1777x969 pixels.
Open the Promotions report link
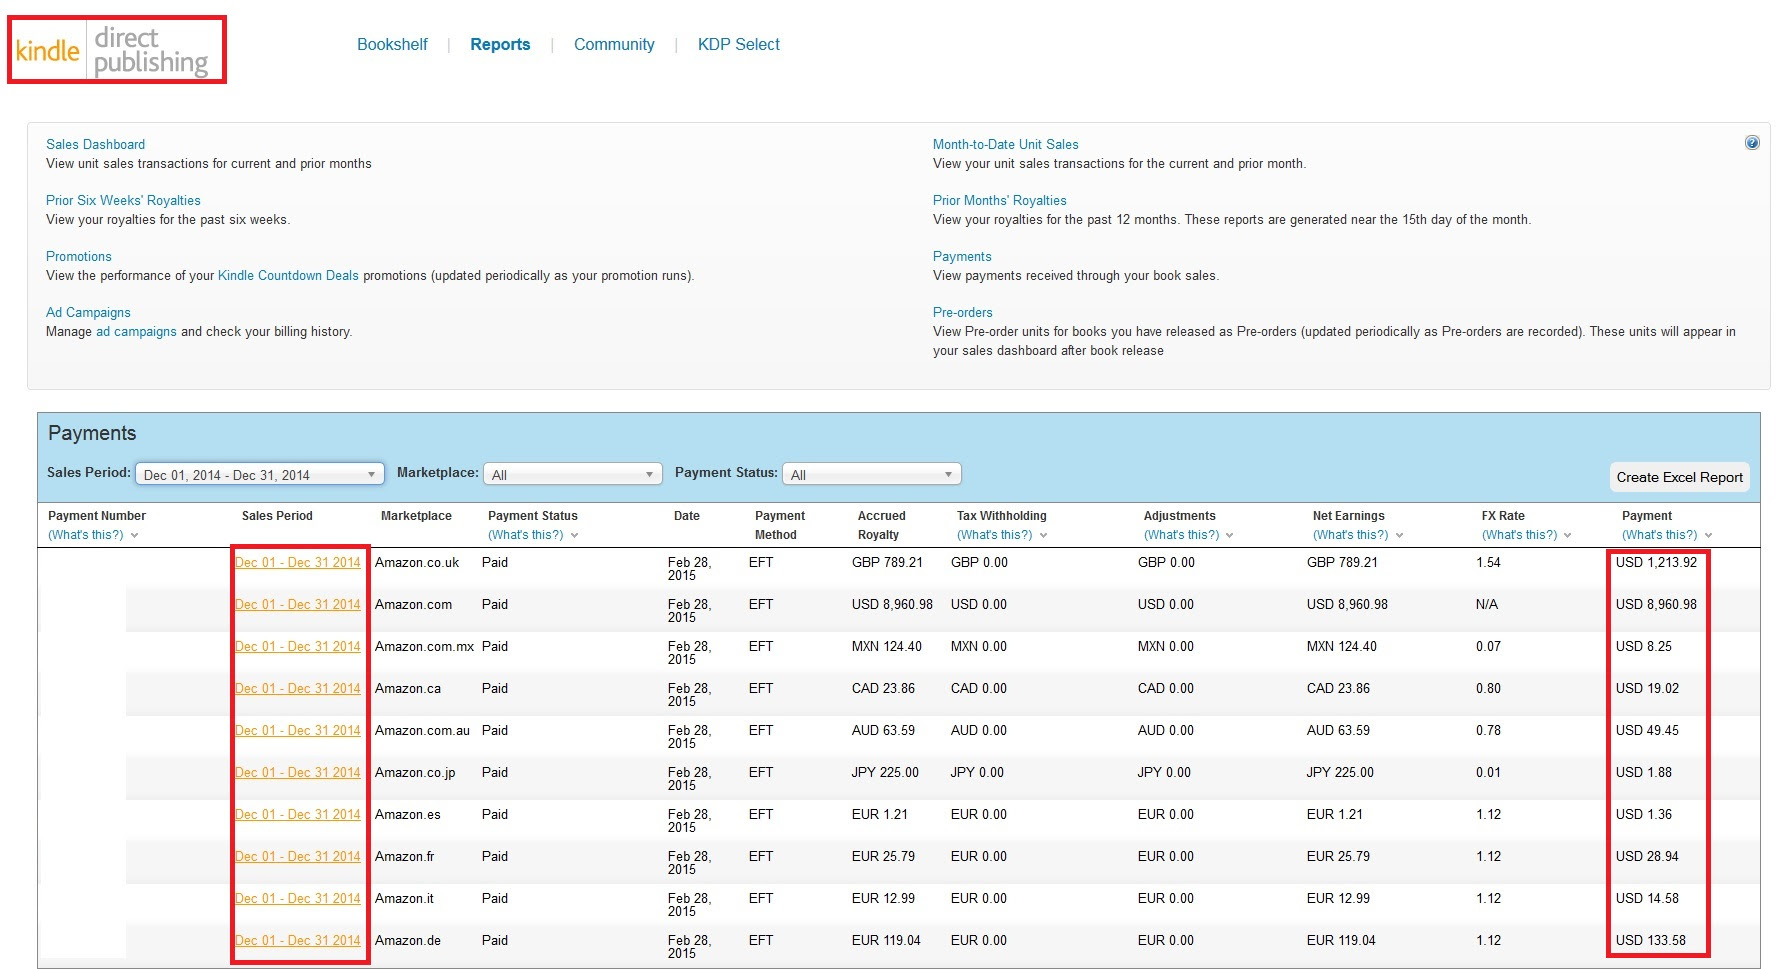pos(79,256)
